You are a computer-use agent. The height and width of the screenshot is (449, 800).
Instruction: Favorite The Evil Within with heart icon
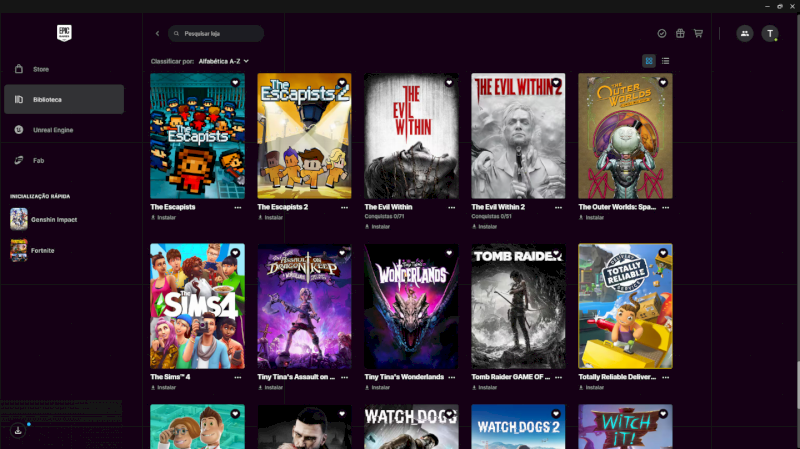coord(449,83)
